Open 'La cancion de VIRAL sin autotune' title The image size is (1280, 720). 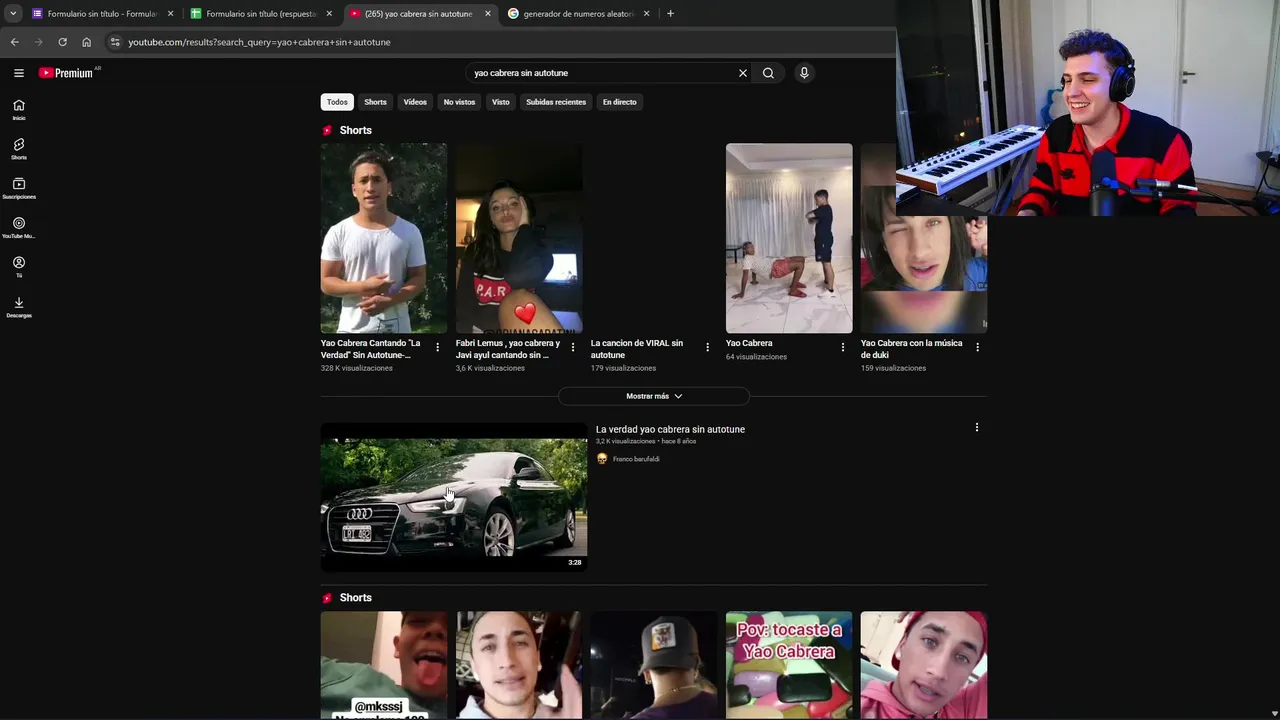point(637,349)
